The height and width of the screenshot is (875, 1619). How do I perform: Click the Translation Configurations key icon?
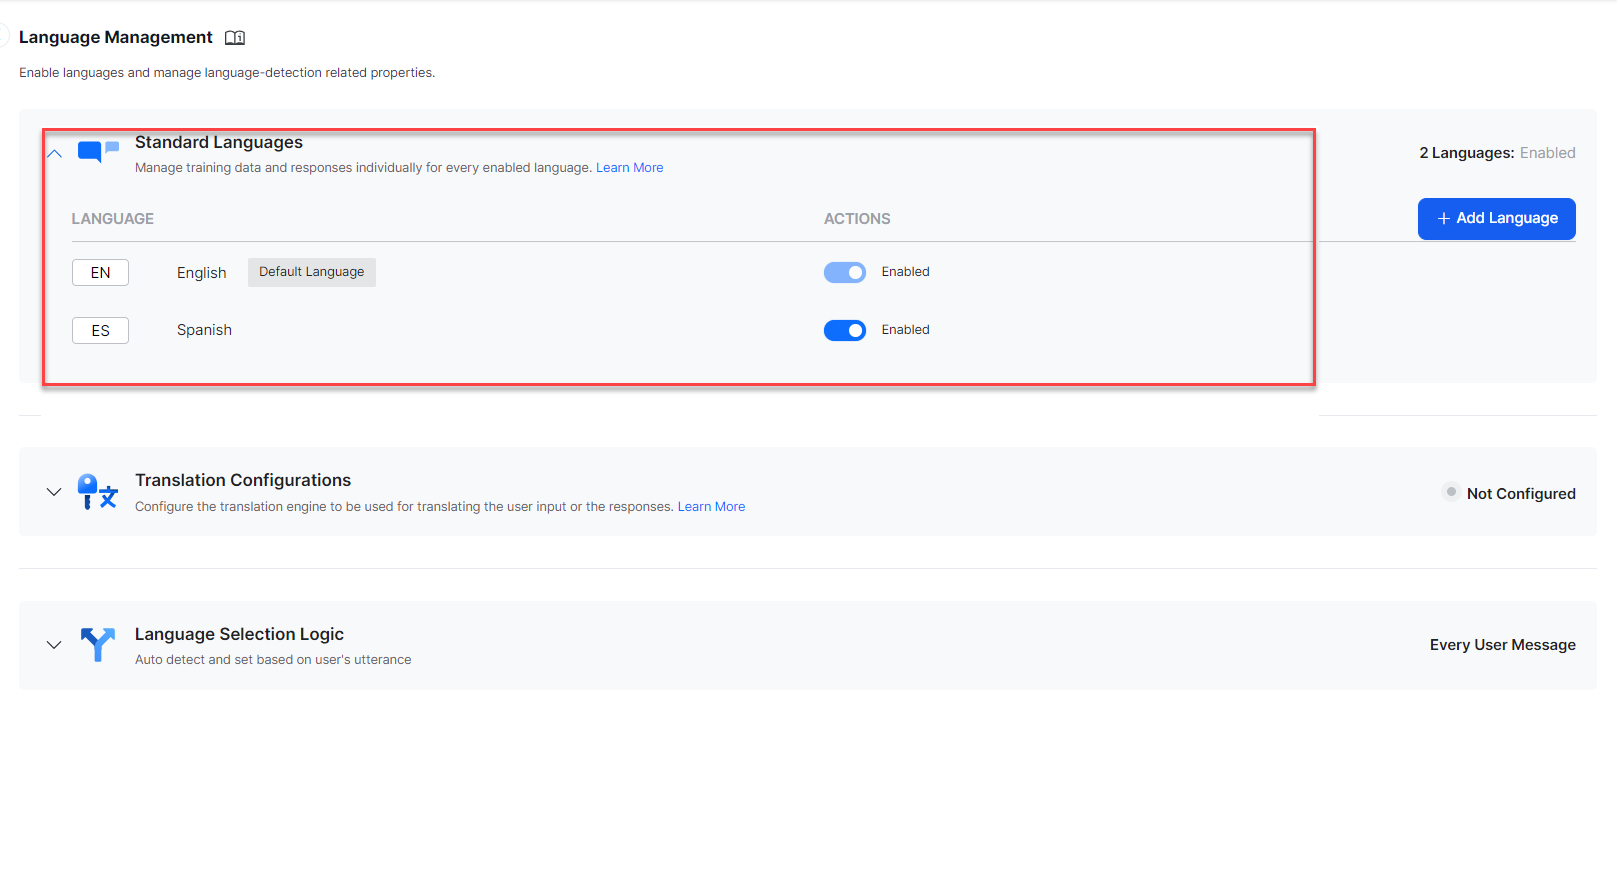98,492
